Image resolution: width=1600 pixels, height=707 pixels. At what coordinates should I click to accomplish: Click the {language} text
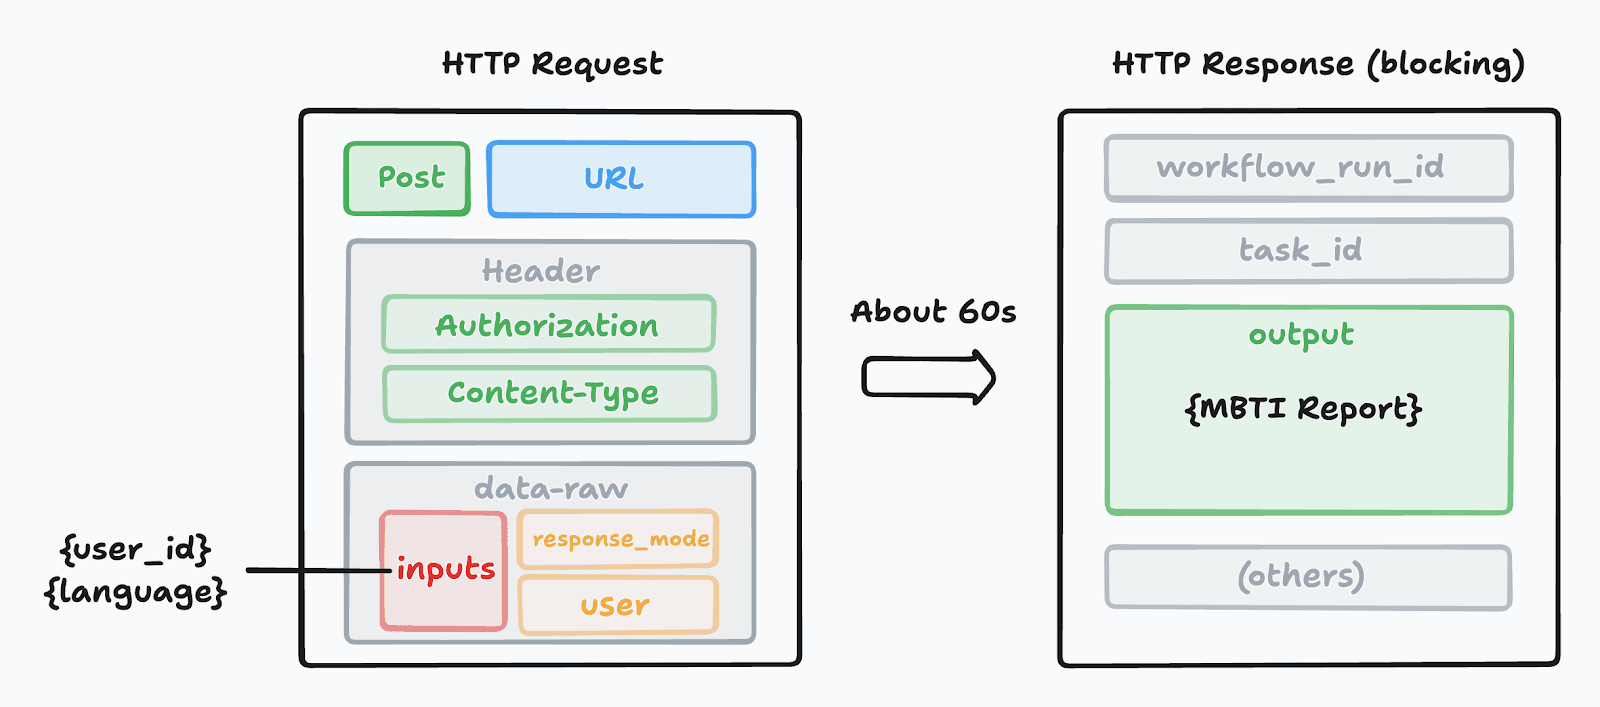pyautogui.click(x=136, y=592)
